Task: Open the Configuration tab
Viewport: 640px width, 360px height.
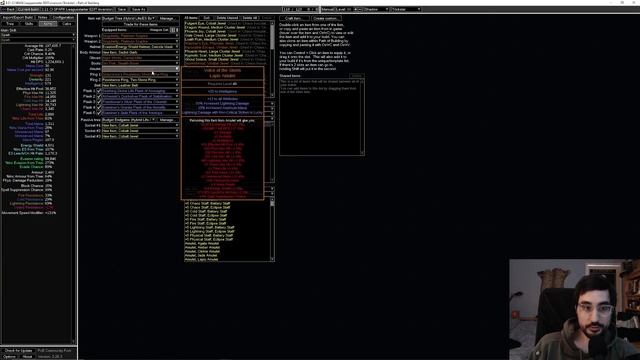Action: [63, 18]
